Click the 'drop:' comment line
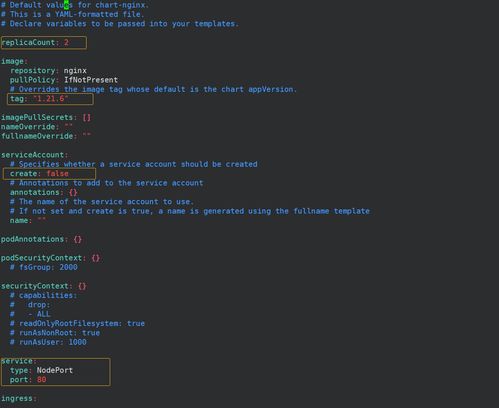The width and height of the screenshot is (499, 408). click(x=30, y=305)
